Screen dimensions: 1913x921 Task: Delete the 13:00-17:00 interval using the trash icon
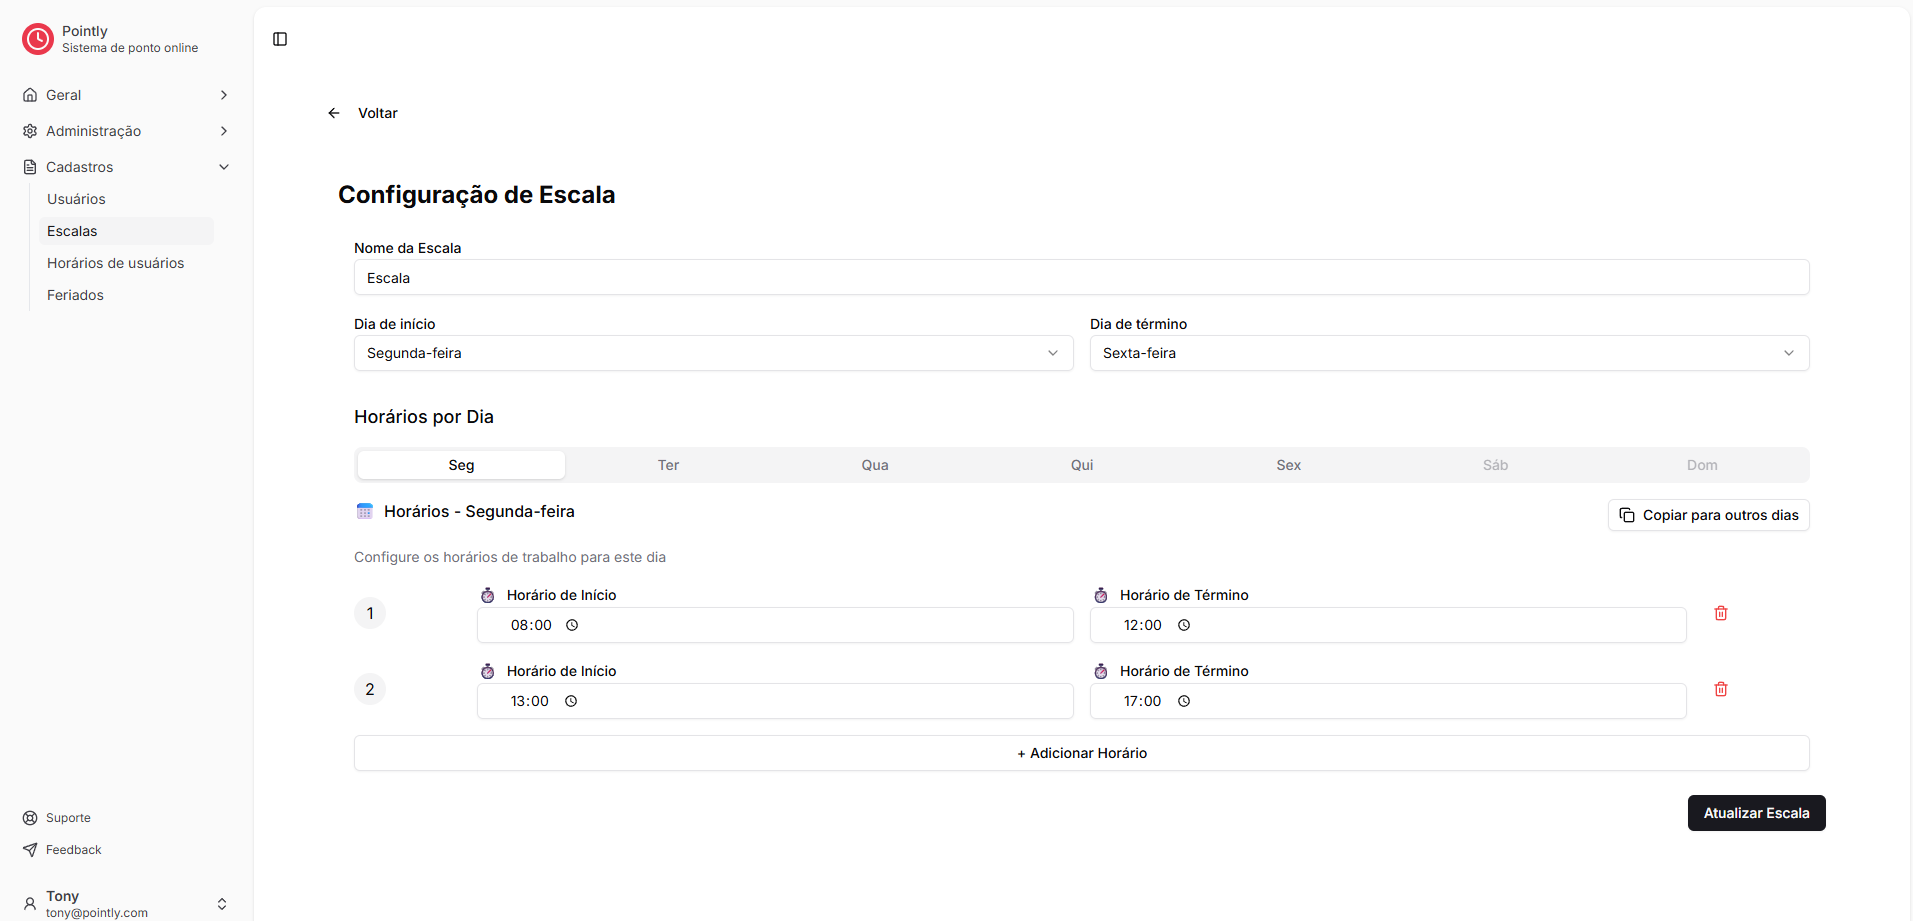pos(1720,688)
